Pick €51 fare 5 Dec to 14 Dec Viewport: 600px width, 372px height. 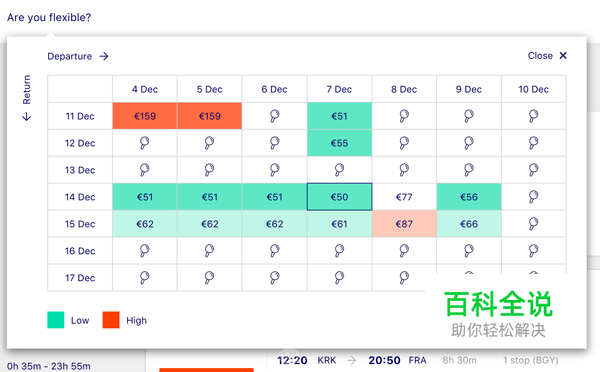coord(209,197)
